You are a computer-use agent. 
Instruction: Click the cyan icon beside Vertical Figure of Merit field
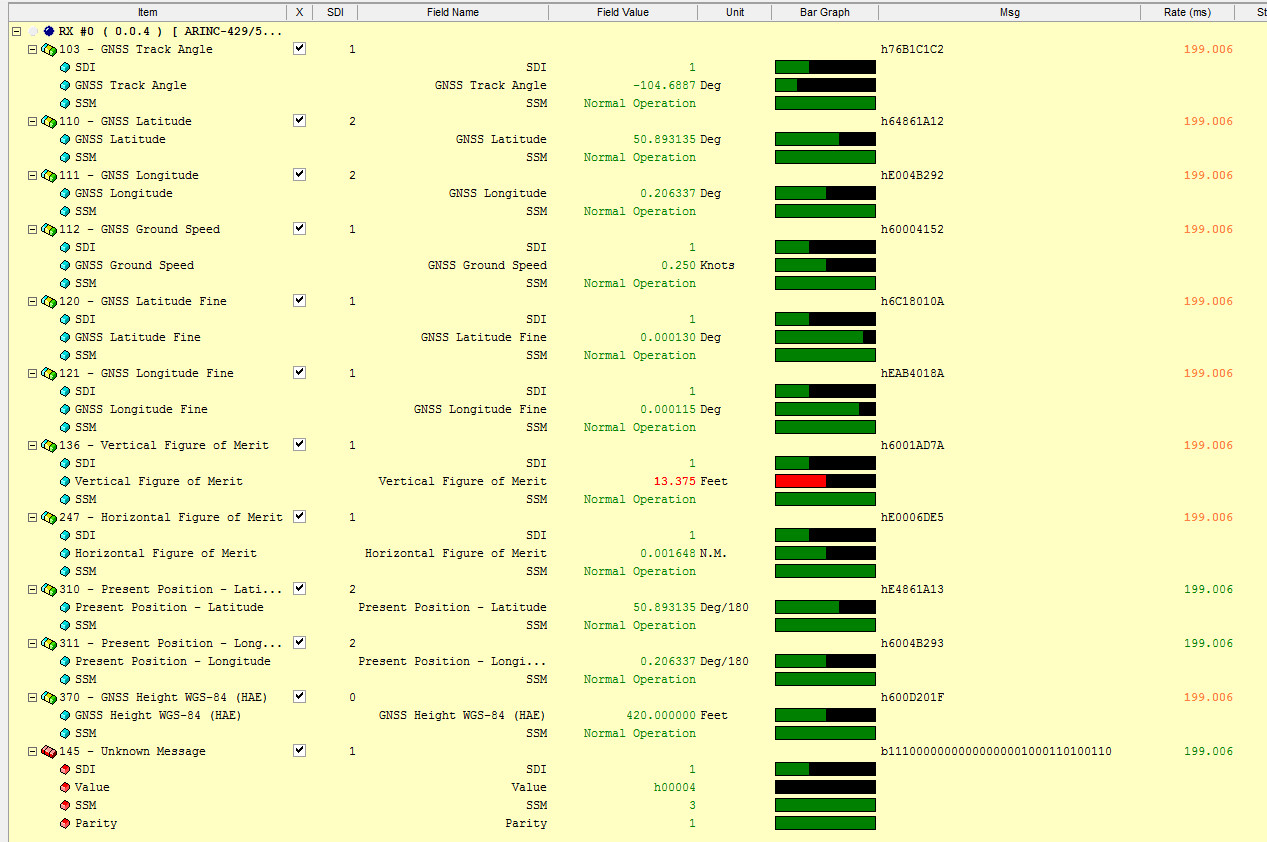point(65,481)
